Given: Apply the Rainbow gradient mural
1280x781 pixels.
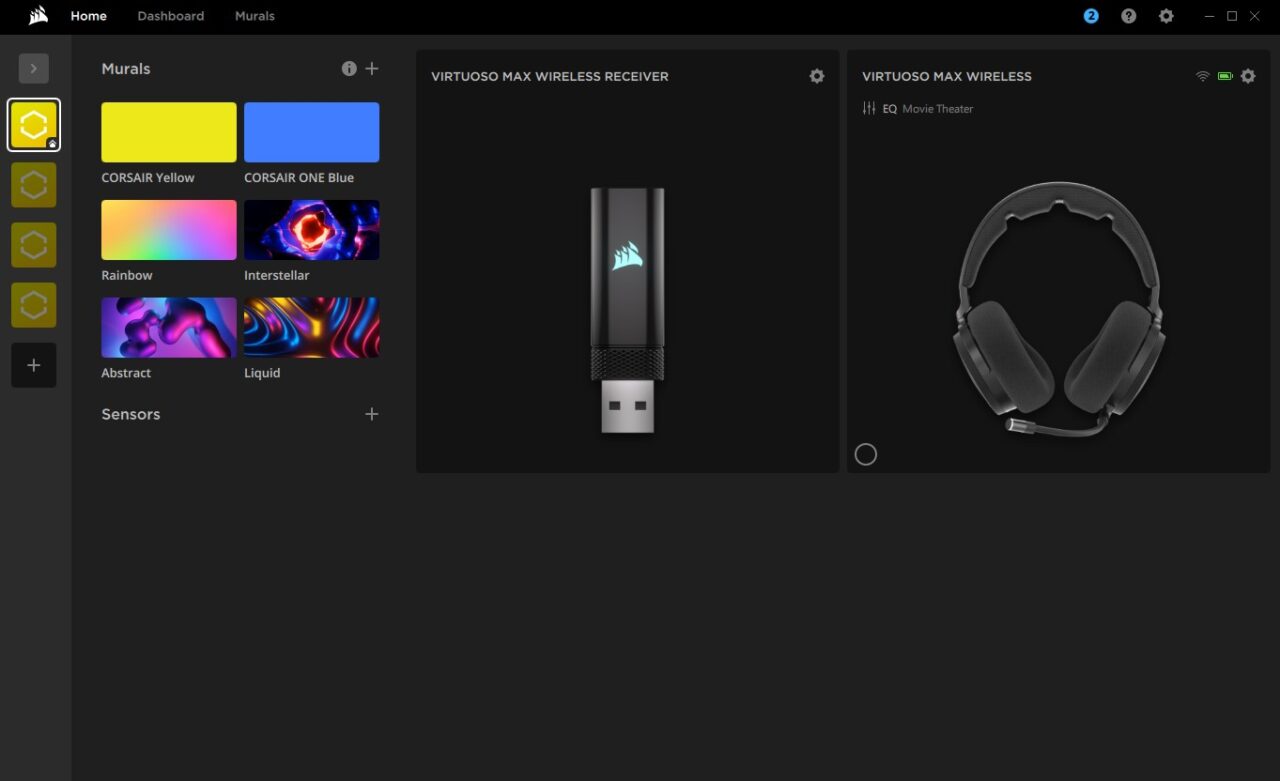Looking at the screenshot, I should 169,230.
